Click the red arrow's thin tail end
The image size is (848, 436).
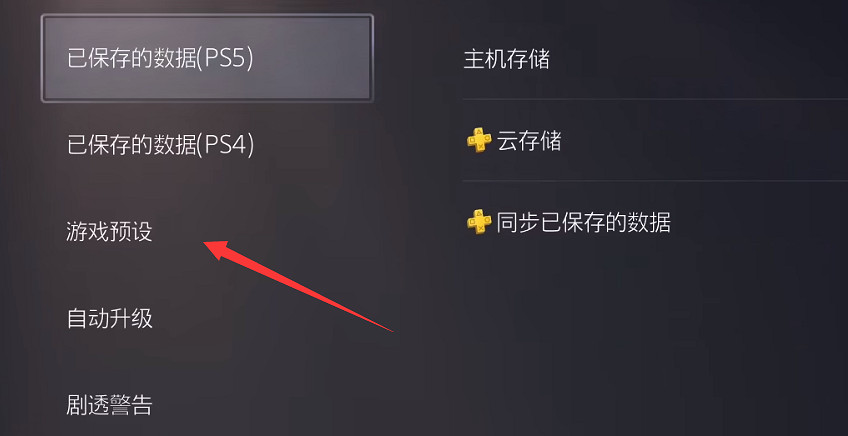[392, 331]
